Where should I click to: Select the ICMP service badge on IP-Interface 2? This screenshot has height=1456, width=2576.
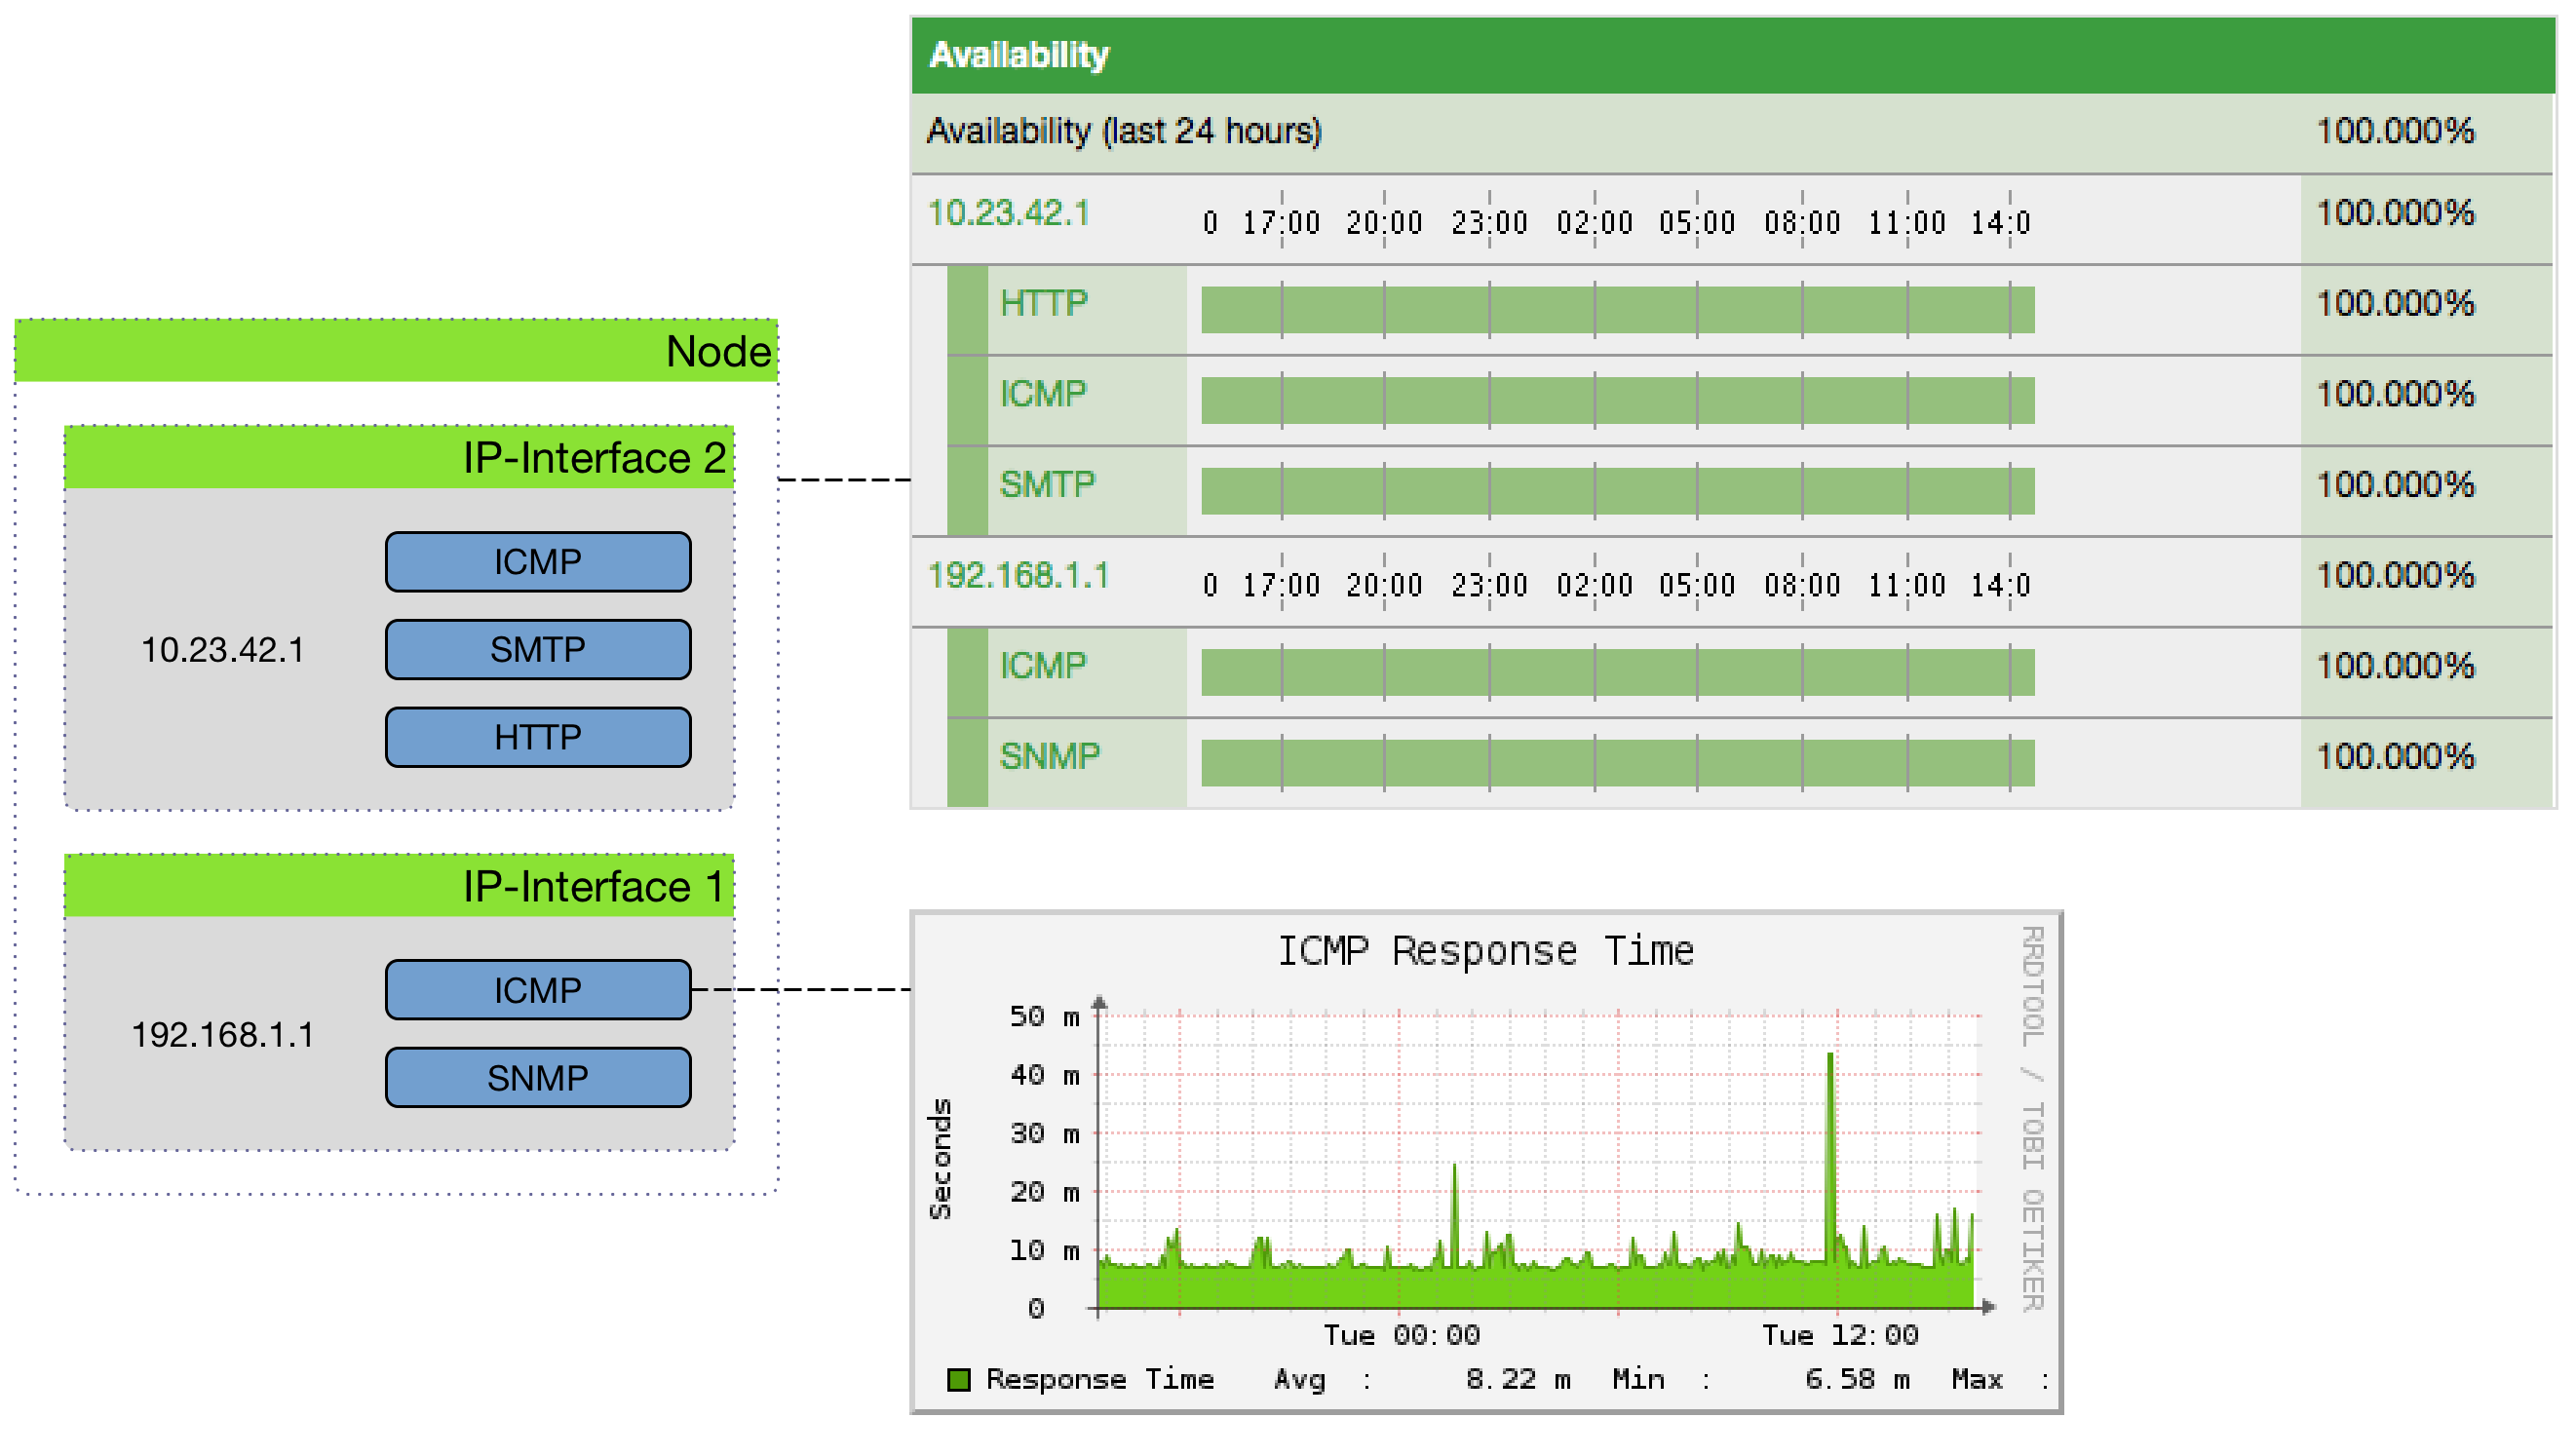(537, 562)
